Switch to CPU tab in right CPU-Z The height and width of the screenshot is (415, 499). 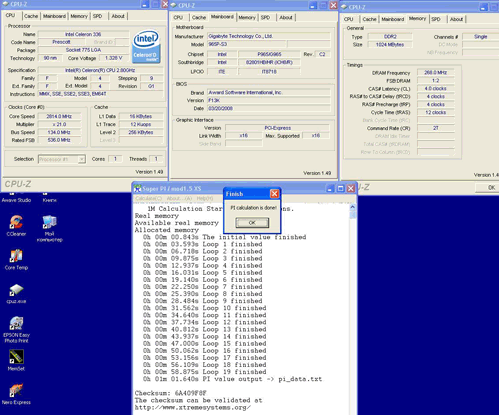(x=349, y=19)
